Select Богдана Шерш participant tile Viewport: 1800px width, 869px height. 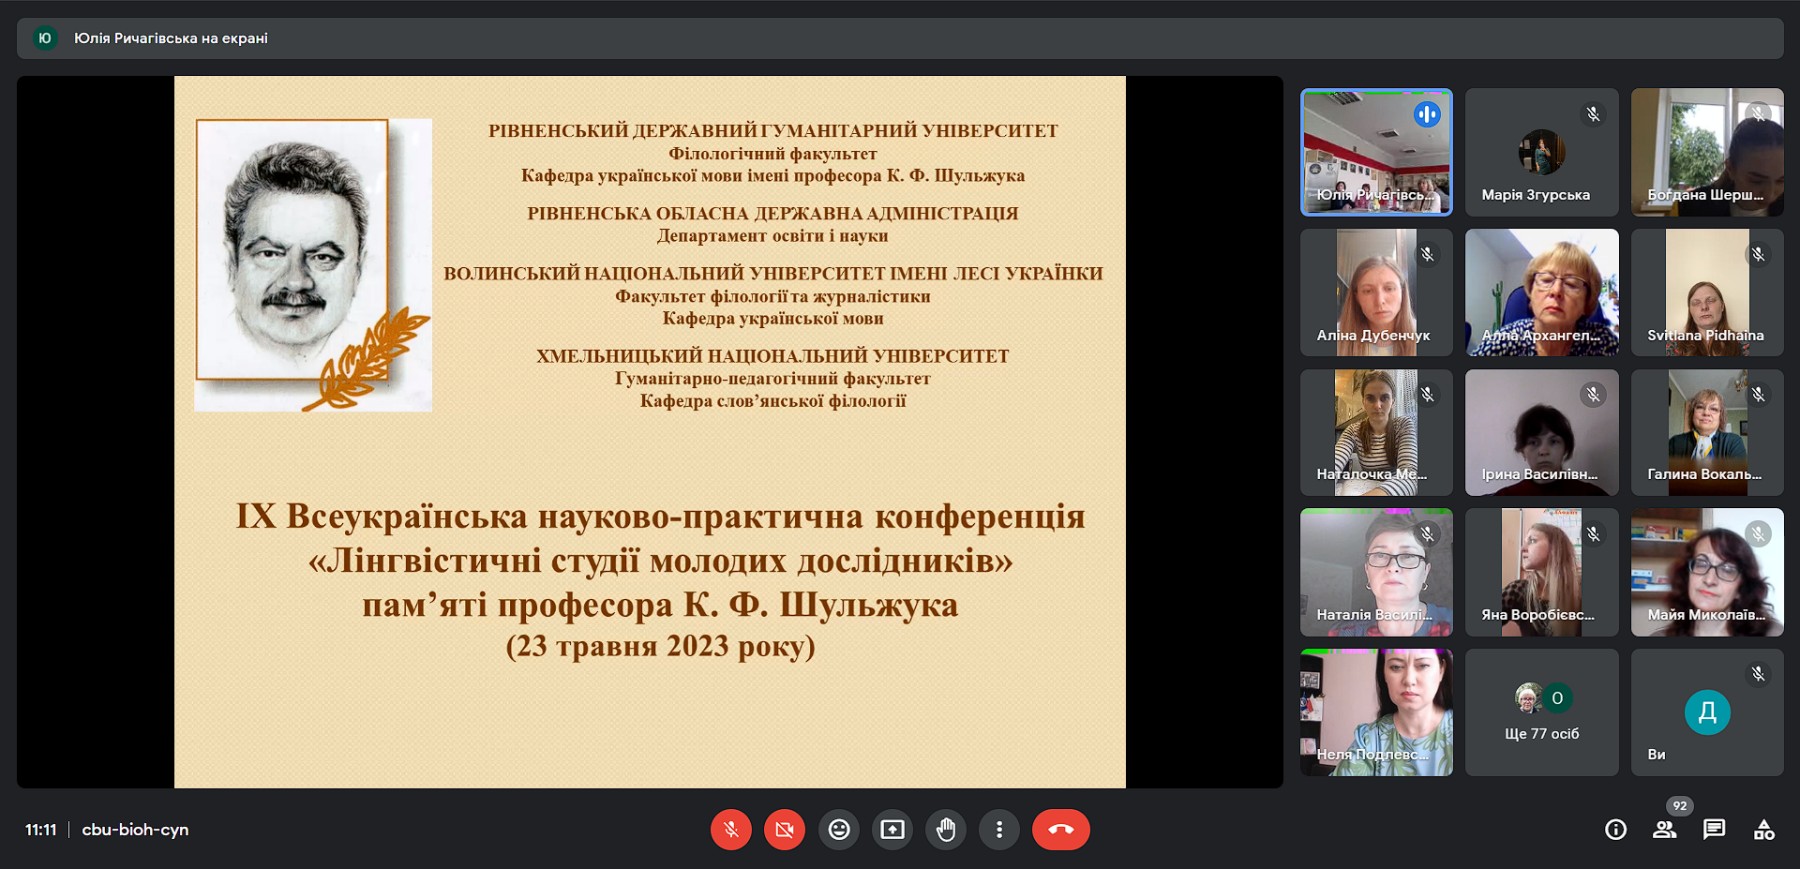1707,152
